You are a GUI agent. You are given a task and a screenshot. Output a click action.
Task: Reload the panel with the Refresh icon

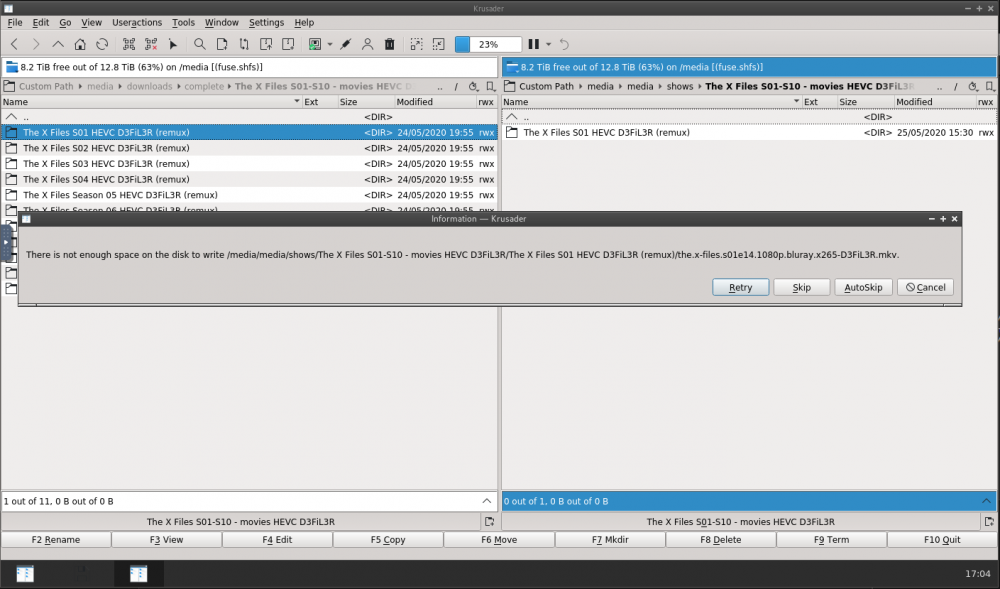click(x=102, y=45)
